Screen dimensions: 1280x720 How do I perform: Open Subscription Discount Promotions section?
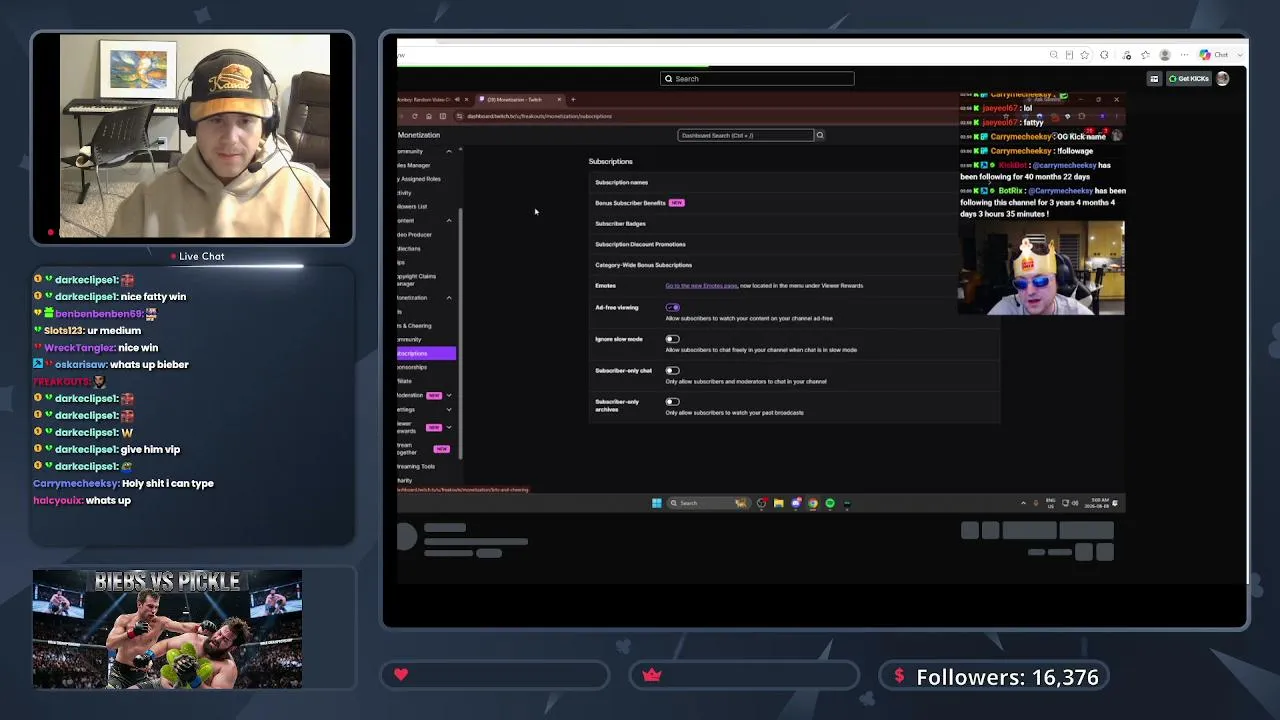793,245
